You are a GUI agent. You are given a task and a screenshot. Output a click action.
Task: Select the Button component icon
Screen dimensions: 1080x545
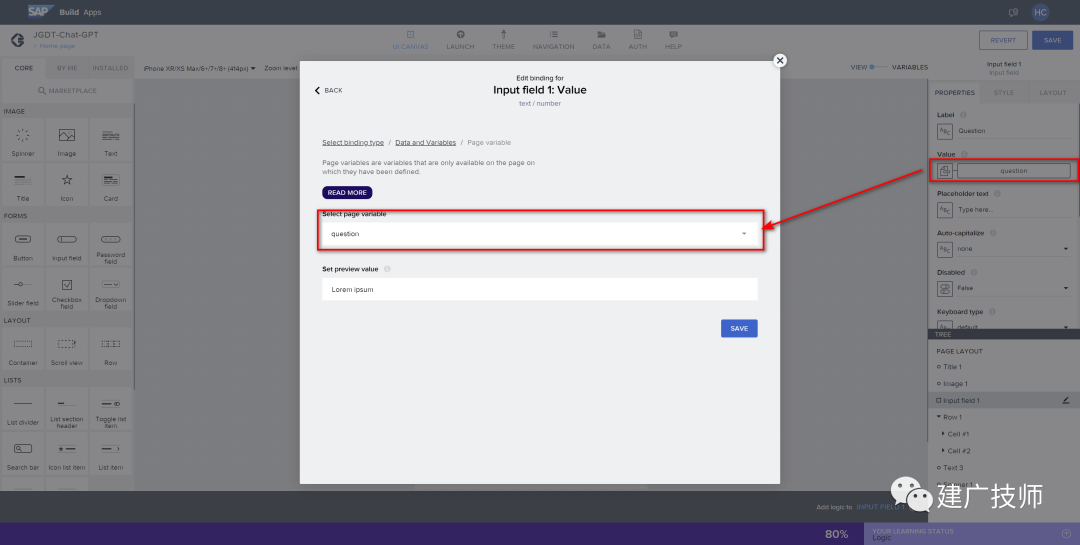click(x=23, y=239)
